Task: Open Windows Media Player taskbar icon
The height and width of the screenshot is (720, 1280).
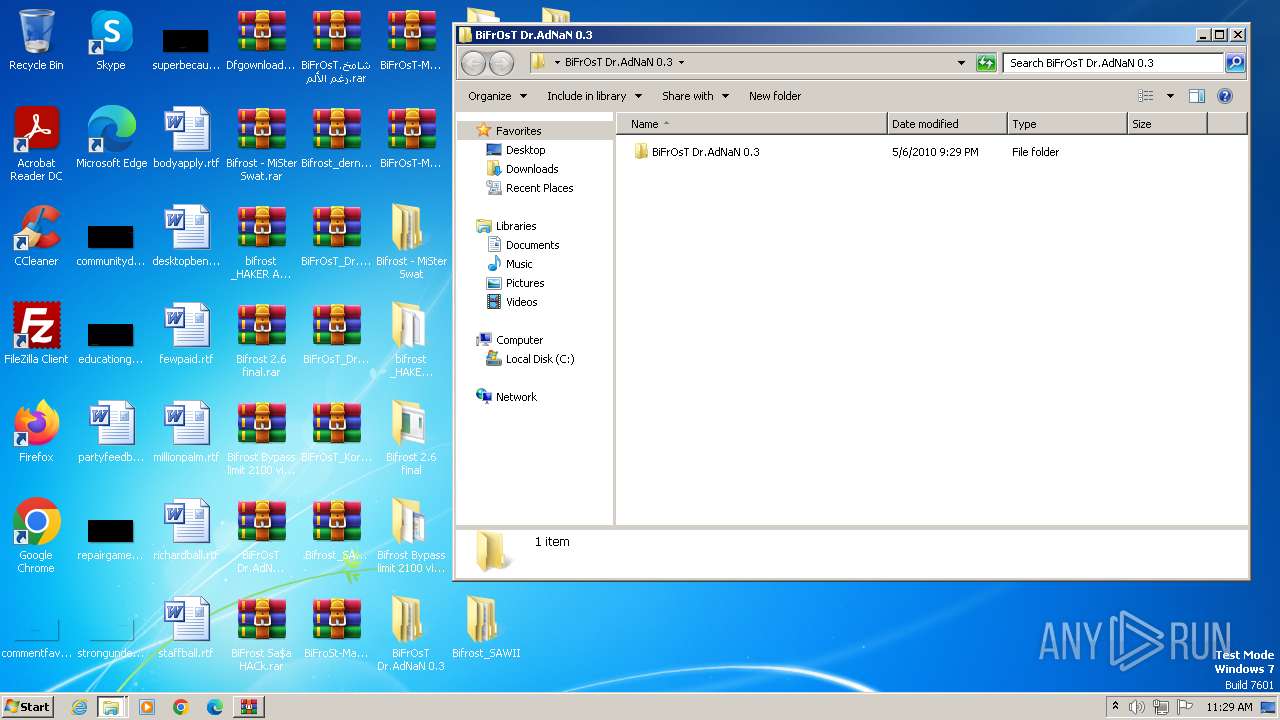Action: point(147,707)
